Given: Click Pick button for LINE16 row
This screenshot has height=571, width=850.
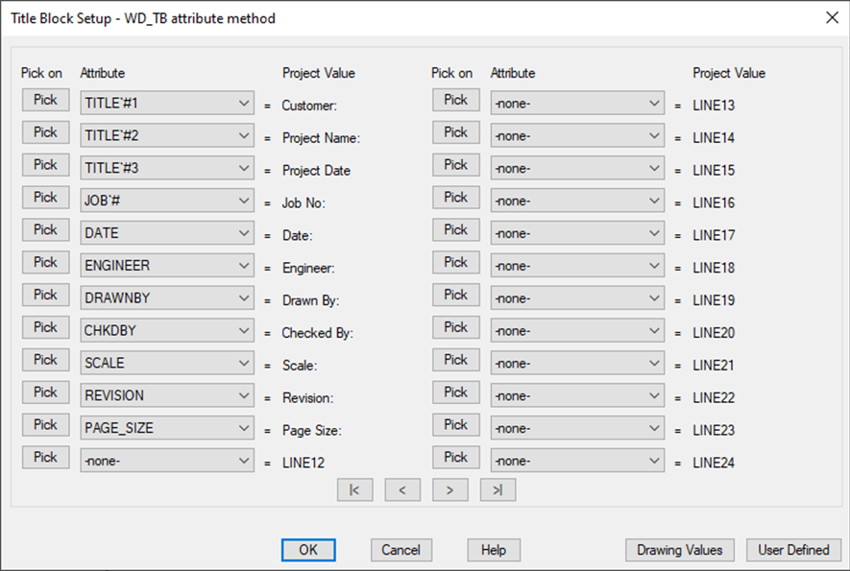Looking at the screenshot, I should point(456,197).
